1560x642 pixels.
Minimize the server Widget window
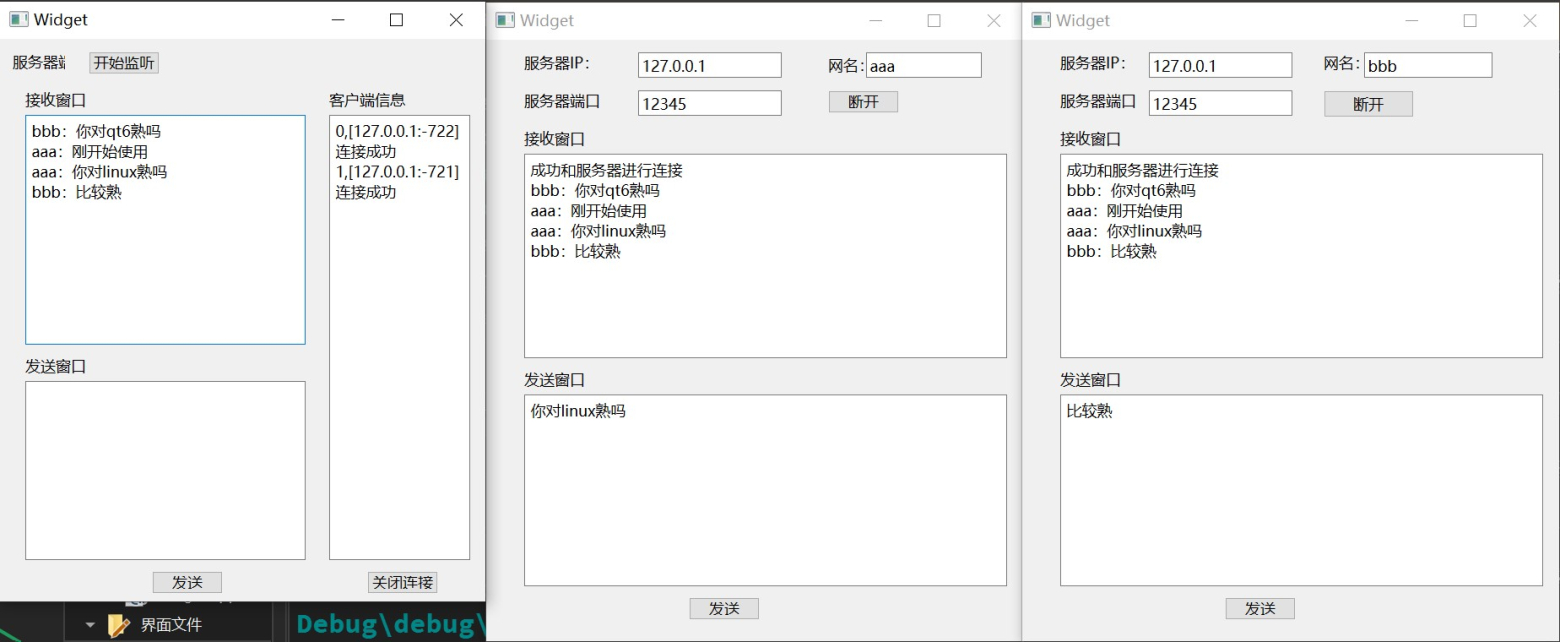338,20
